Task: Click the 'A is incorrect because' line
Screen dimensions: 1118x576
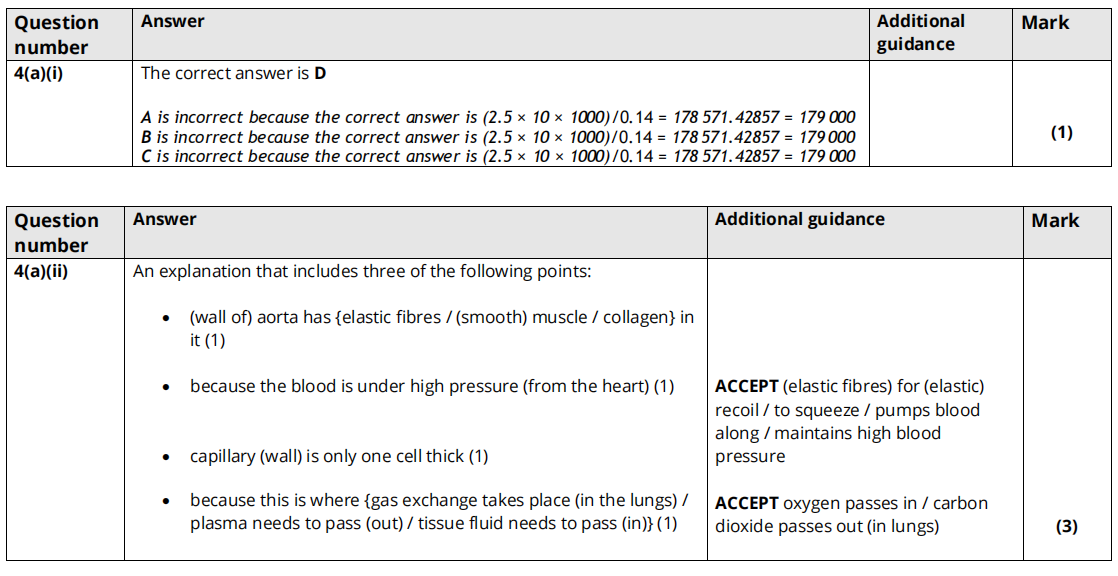Action: [498, 117]
